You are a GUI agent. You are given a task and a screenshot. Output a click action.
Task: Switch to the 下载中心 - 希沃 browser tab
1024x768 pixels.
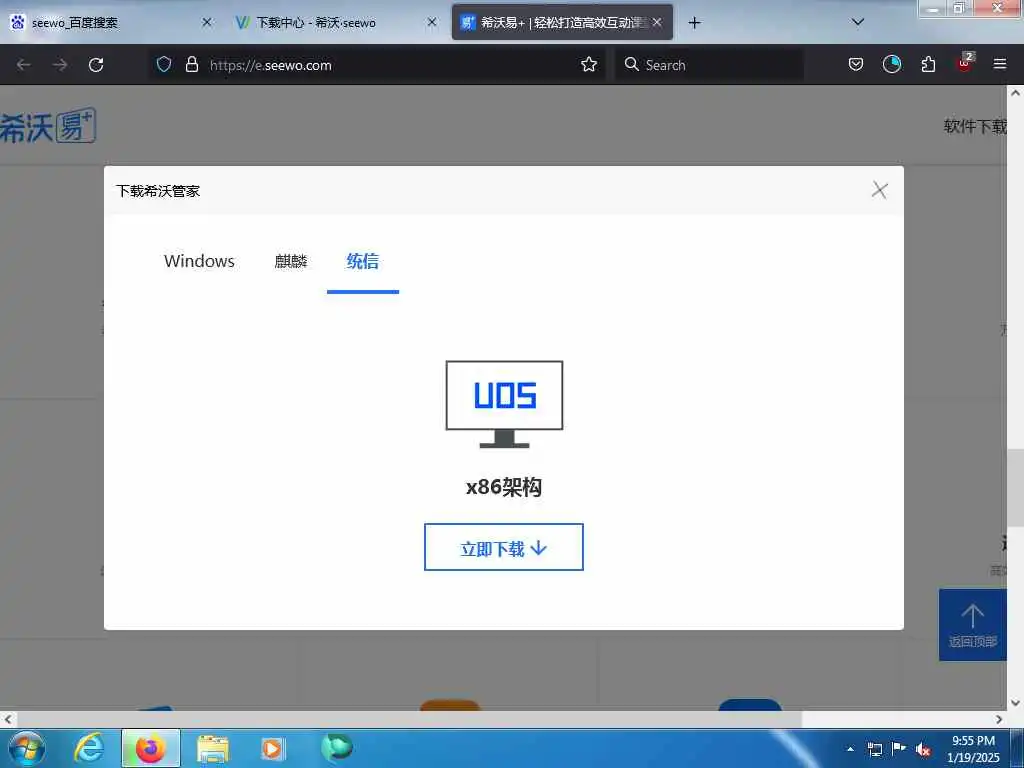(x=336, y=23)
